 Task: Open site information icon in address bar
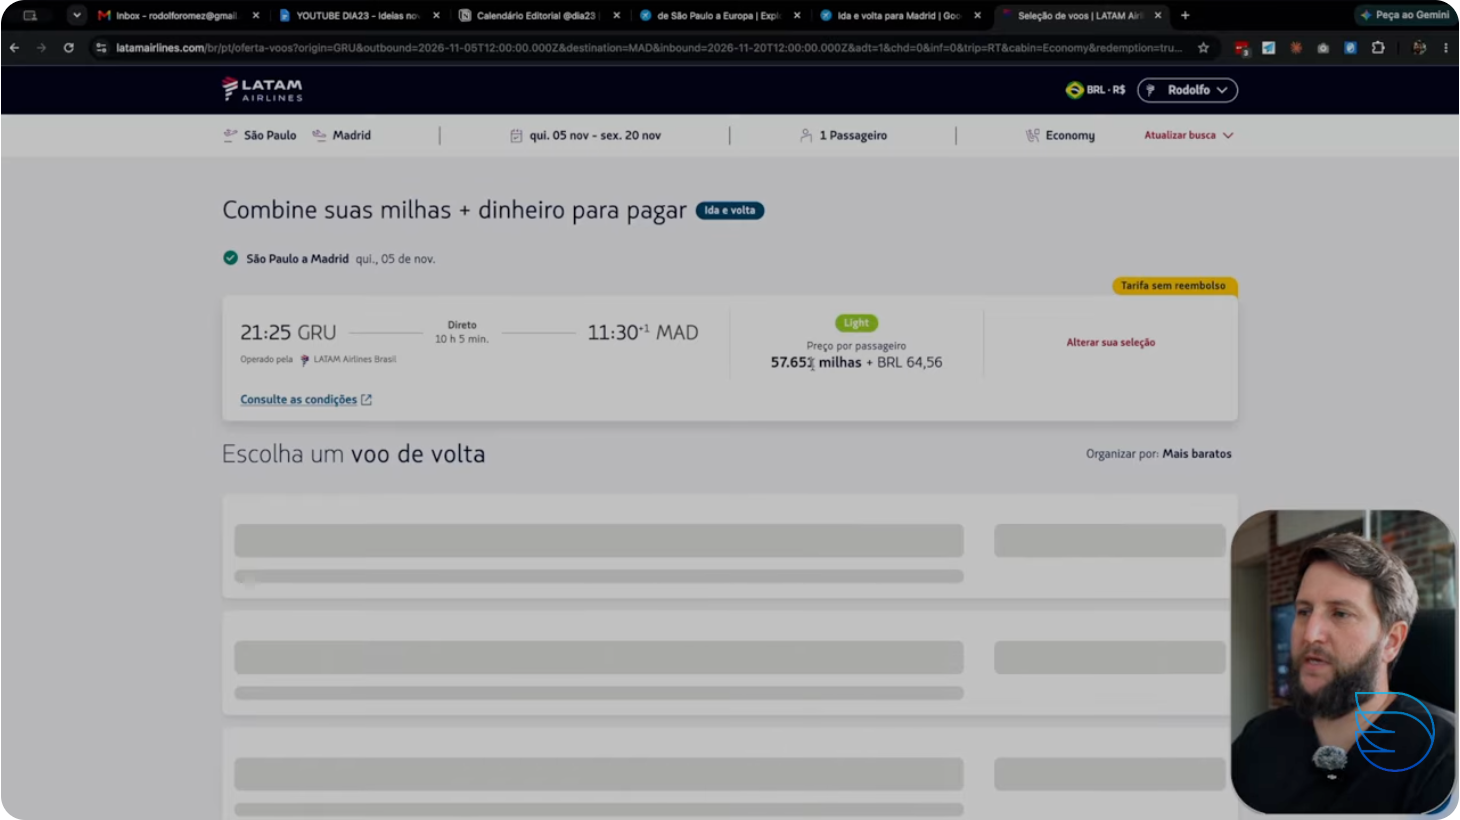tap(101, 47)
